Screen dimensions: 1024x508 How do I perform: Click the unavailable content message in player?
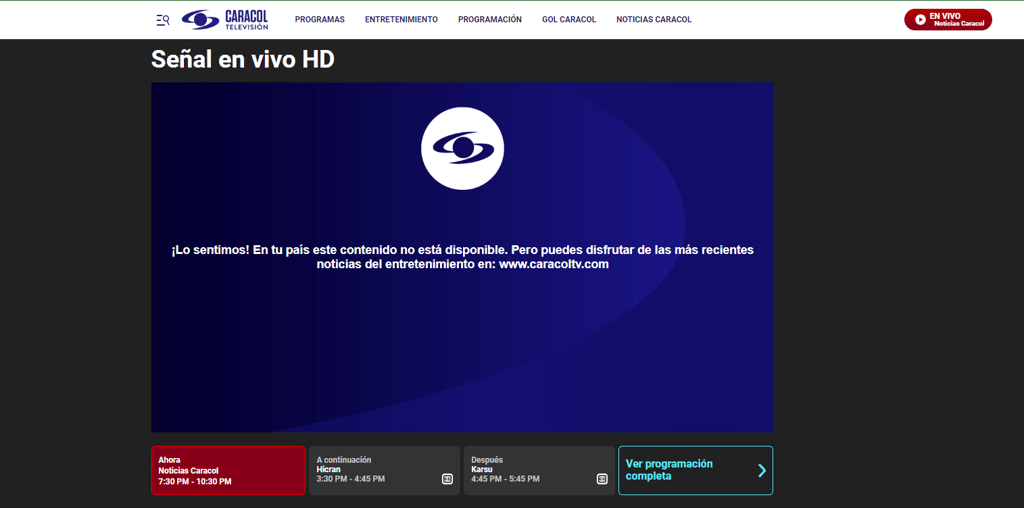(x=462, y=257)
